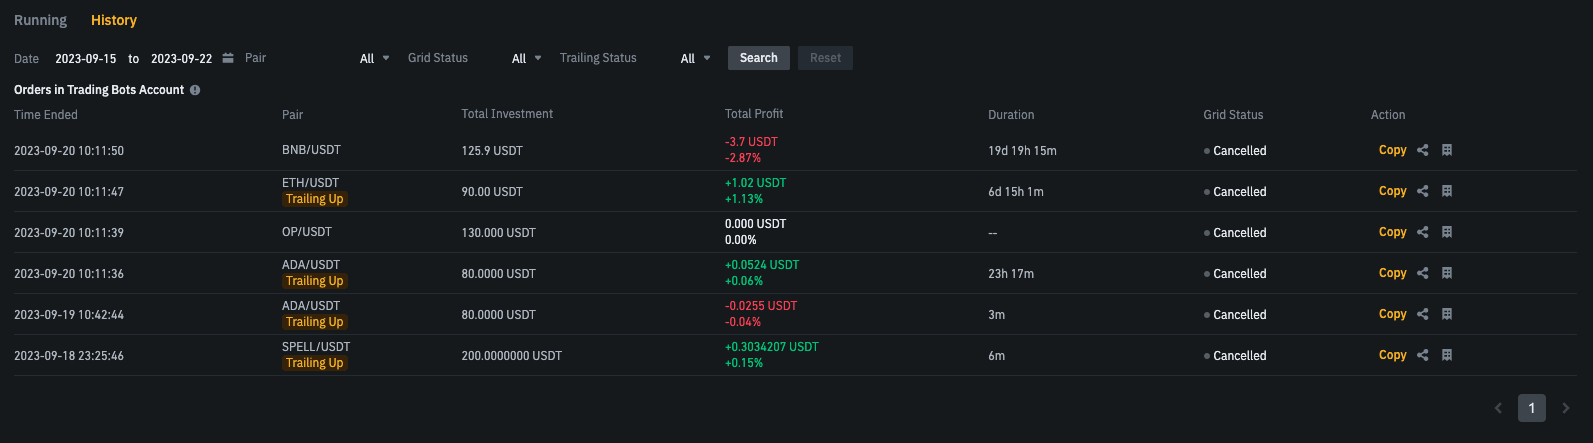Select the History tab
Viewport: 1593px width, 443px height.
(x=114, y=20)
